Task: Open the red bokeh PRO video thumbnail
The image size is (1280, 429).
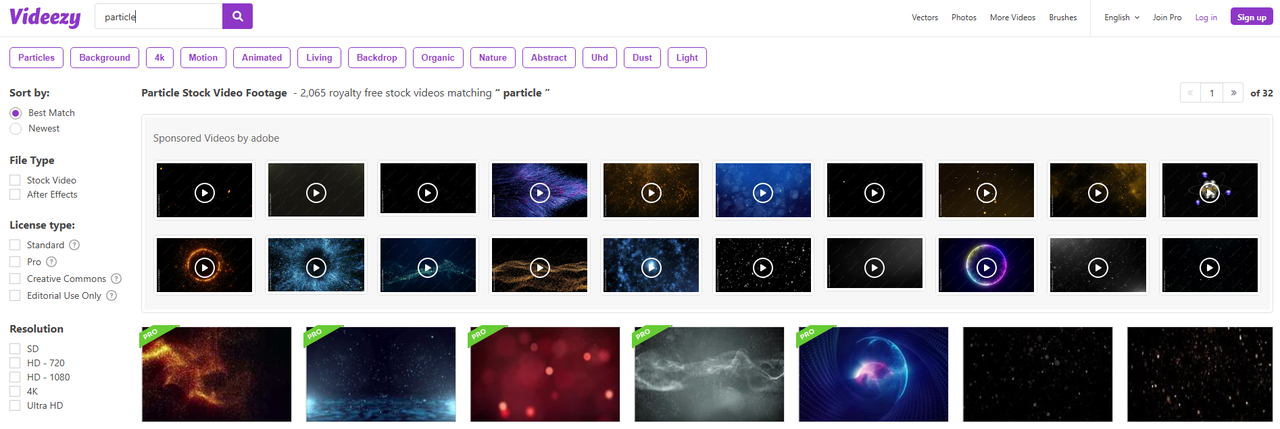Action: [x=545, y=374]
